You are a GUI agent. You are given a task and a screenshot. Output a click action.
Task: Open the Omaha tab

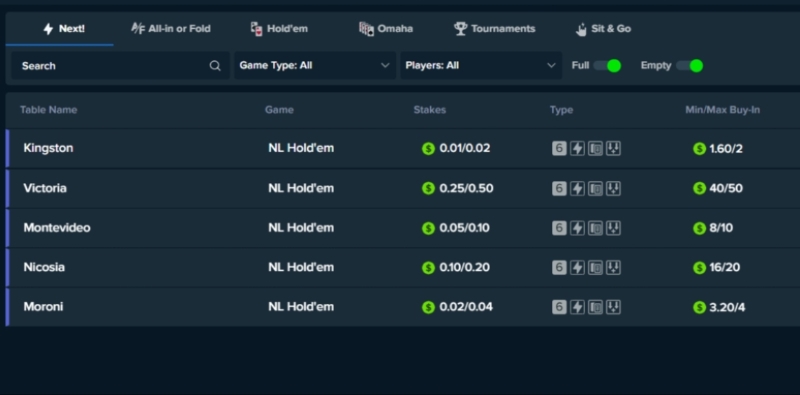coord(386,29)
